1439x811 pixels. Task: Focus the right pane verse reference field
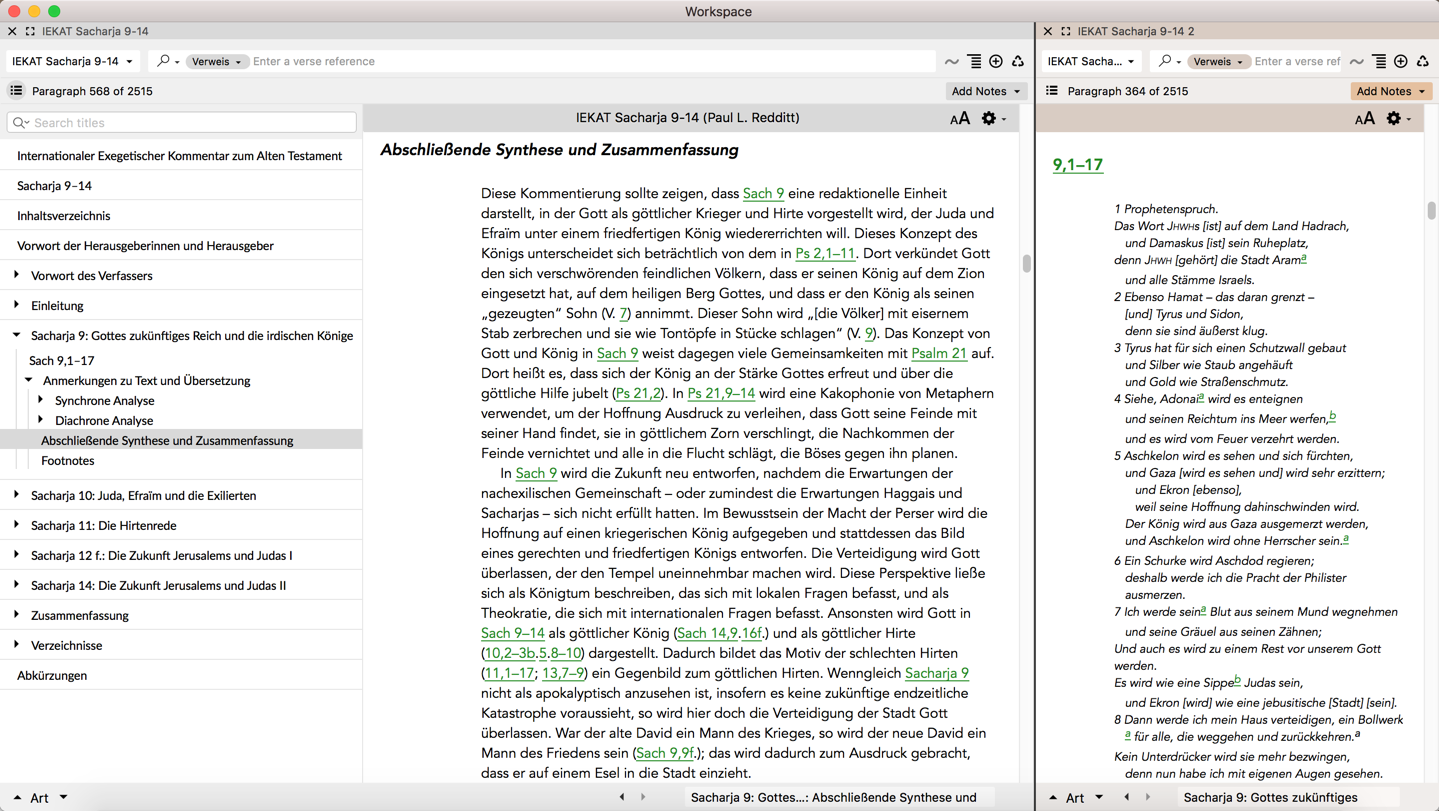pyautogui.click(x=1297, y=61)
